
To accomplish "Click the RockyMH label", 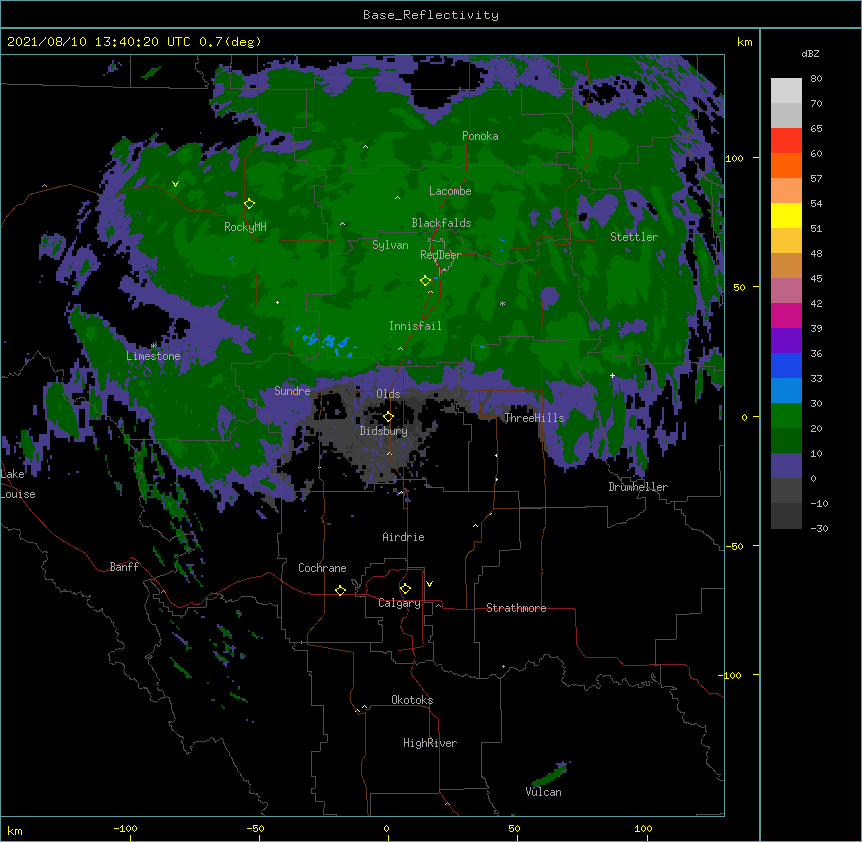I will (245, 227).
